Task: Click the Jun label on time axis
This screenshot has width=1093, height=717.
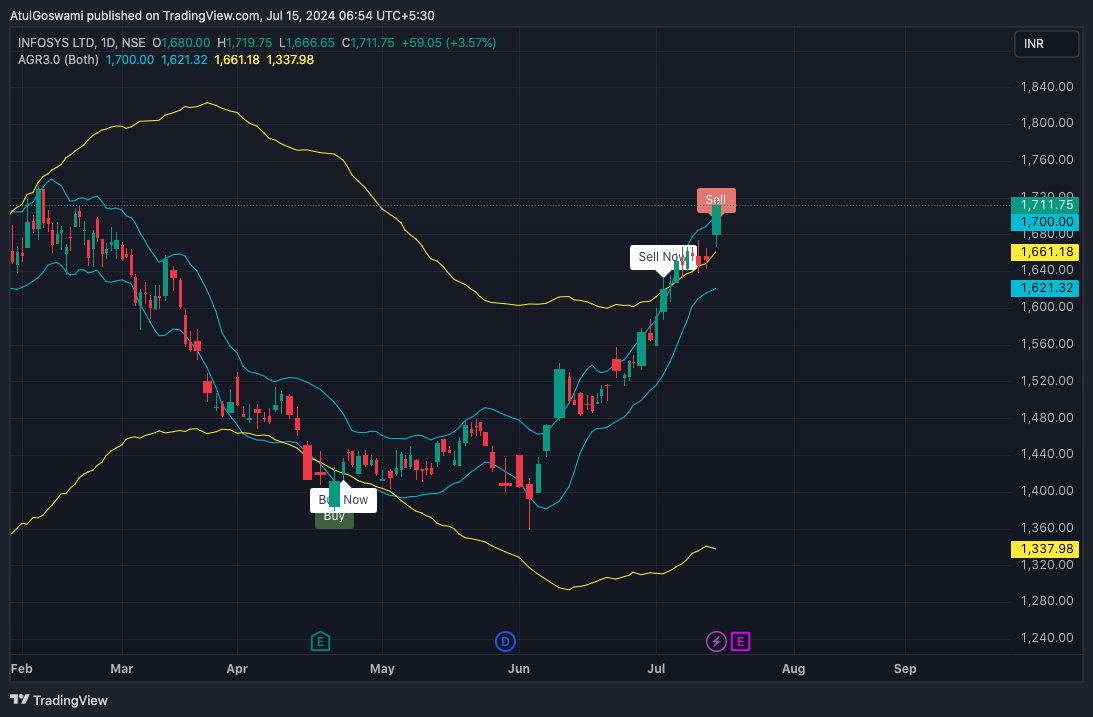Action: [519, 669]
